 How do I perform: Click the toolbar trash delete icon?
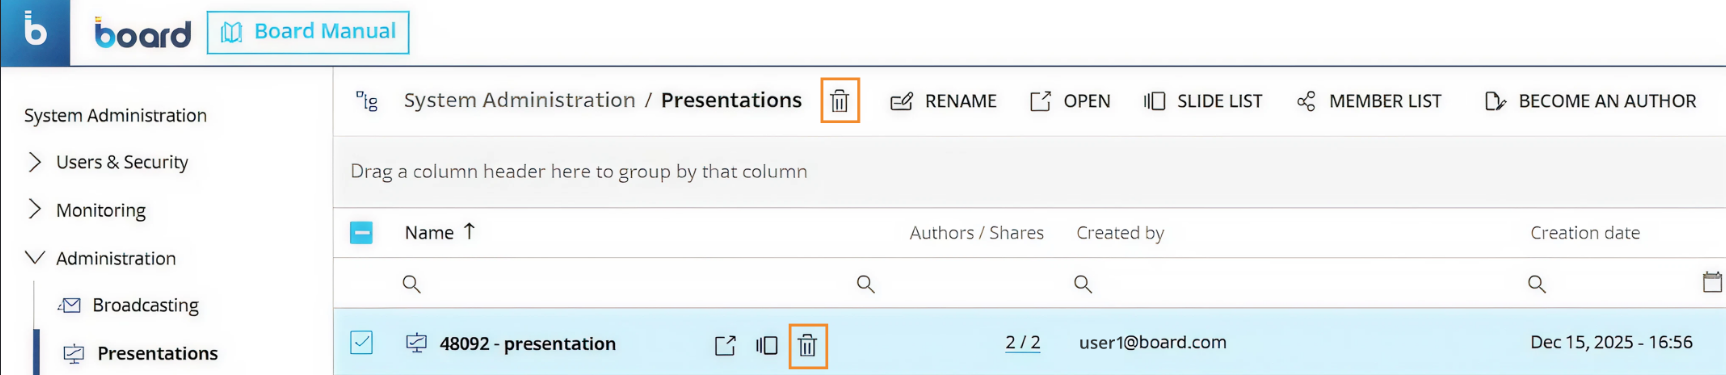click(840, 101)
